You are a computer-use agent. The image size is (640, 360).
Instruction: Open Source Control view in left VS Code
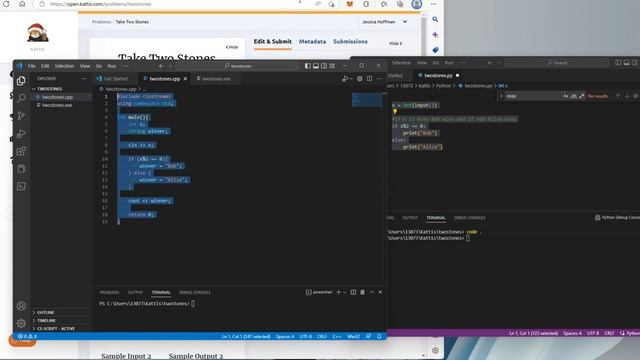[21, 116]
